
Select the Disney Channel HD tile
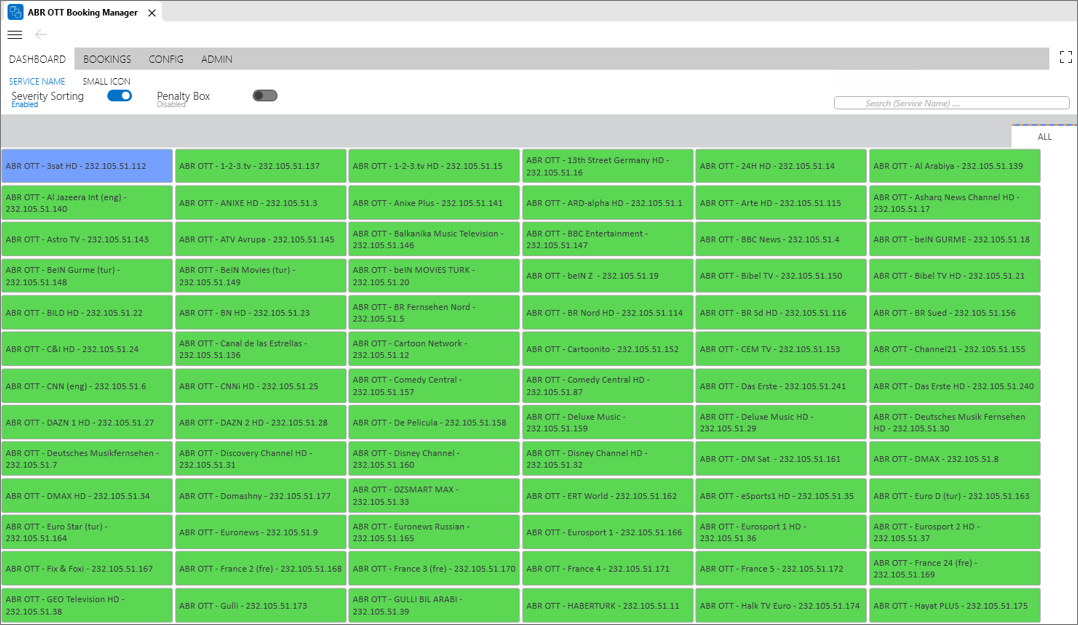click(x=608, y=459)
